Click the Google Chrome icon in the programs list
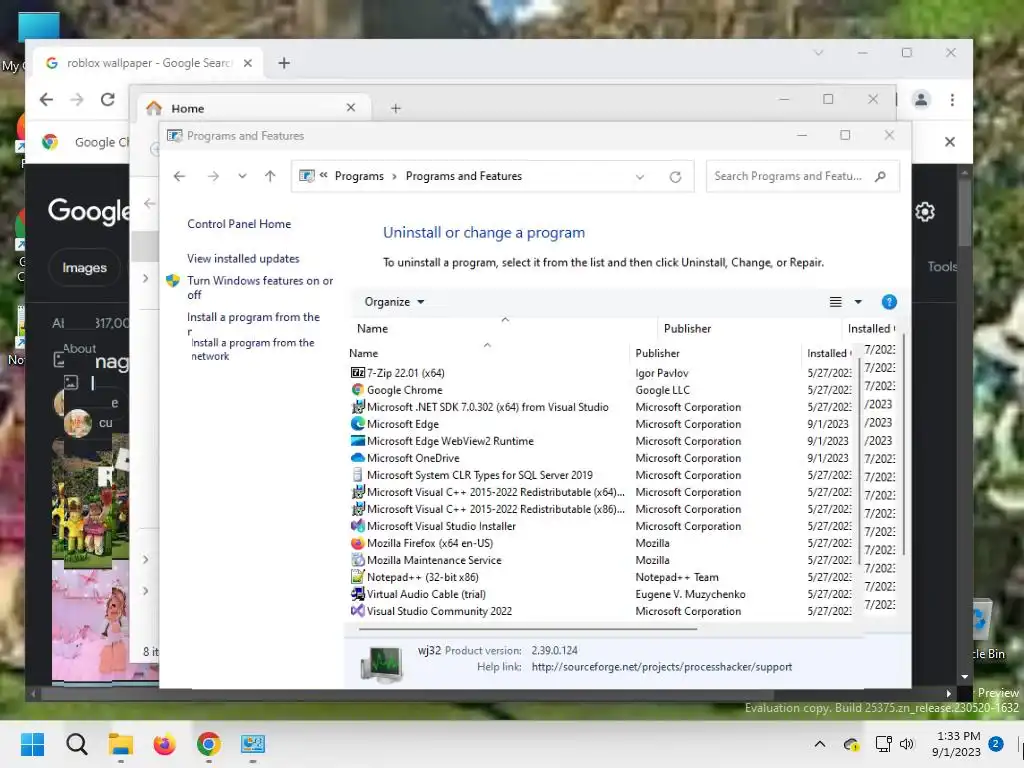The height and width of the screenshot is (768, 1024). [x=357, y=390]
